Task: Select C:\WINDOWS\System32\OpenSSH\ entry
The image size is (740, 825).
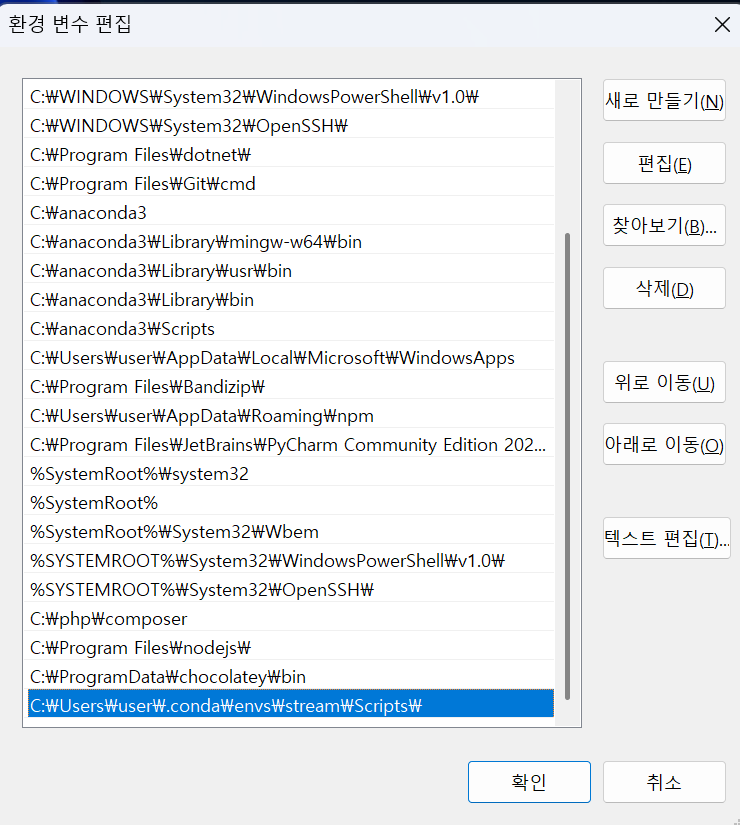Action: [x=291, y=126]
